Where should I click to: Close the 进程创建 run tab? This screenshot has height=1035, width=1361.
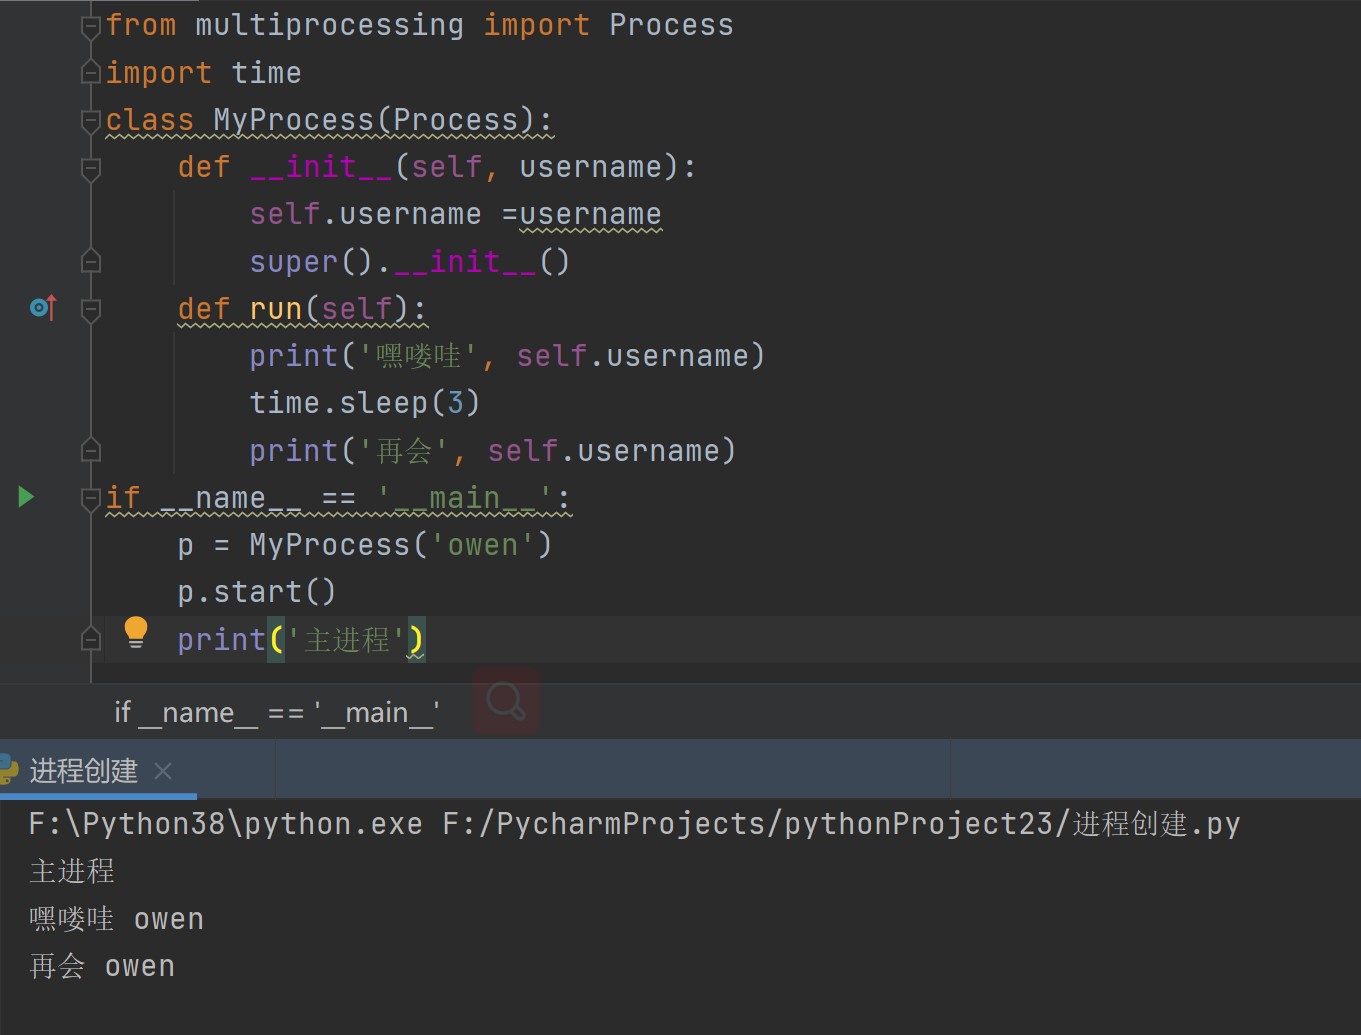click(163, 771)
